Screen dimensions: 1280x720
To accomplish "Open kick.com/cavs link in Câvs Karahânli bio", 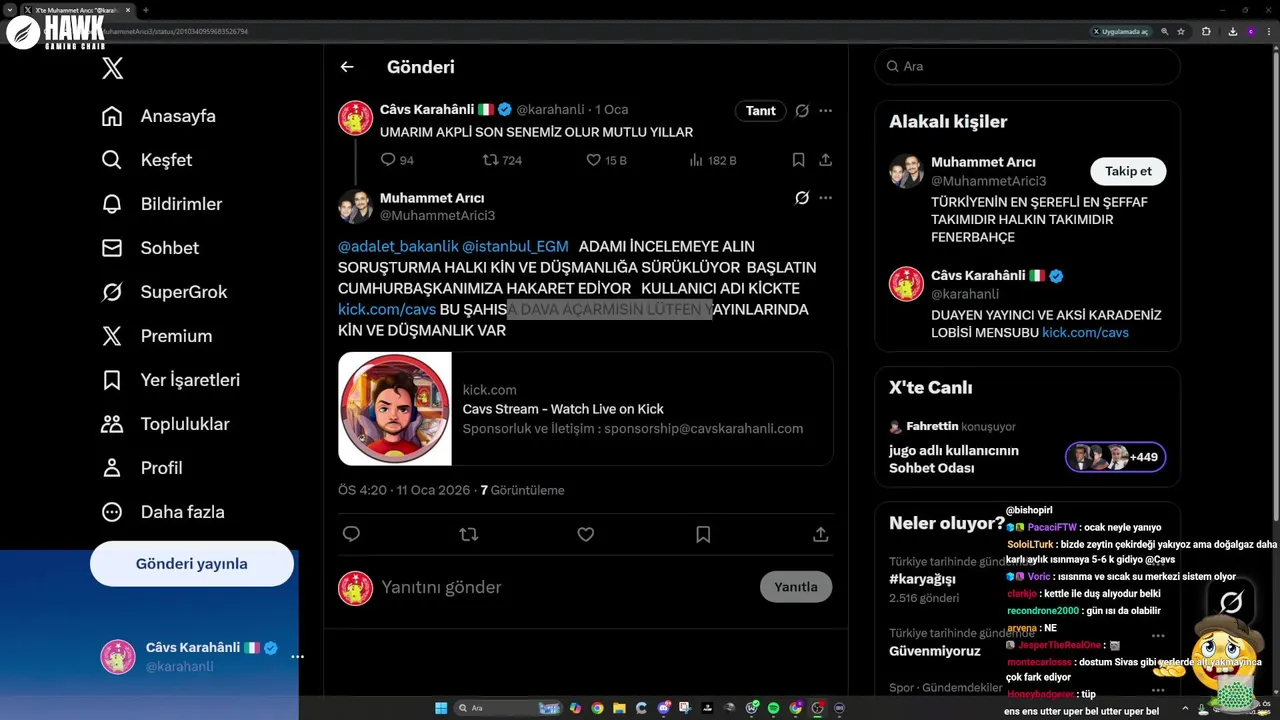I will [x=1085, y=333].
